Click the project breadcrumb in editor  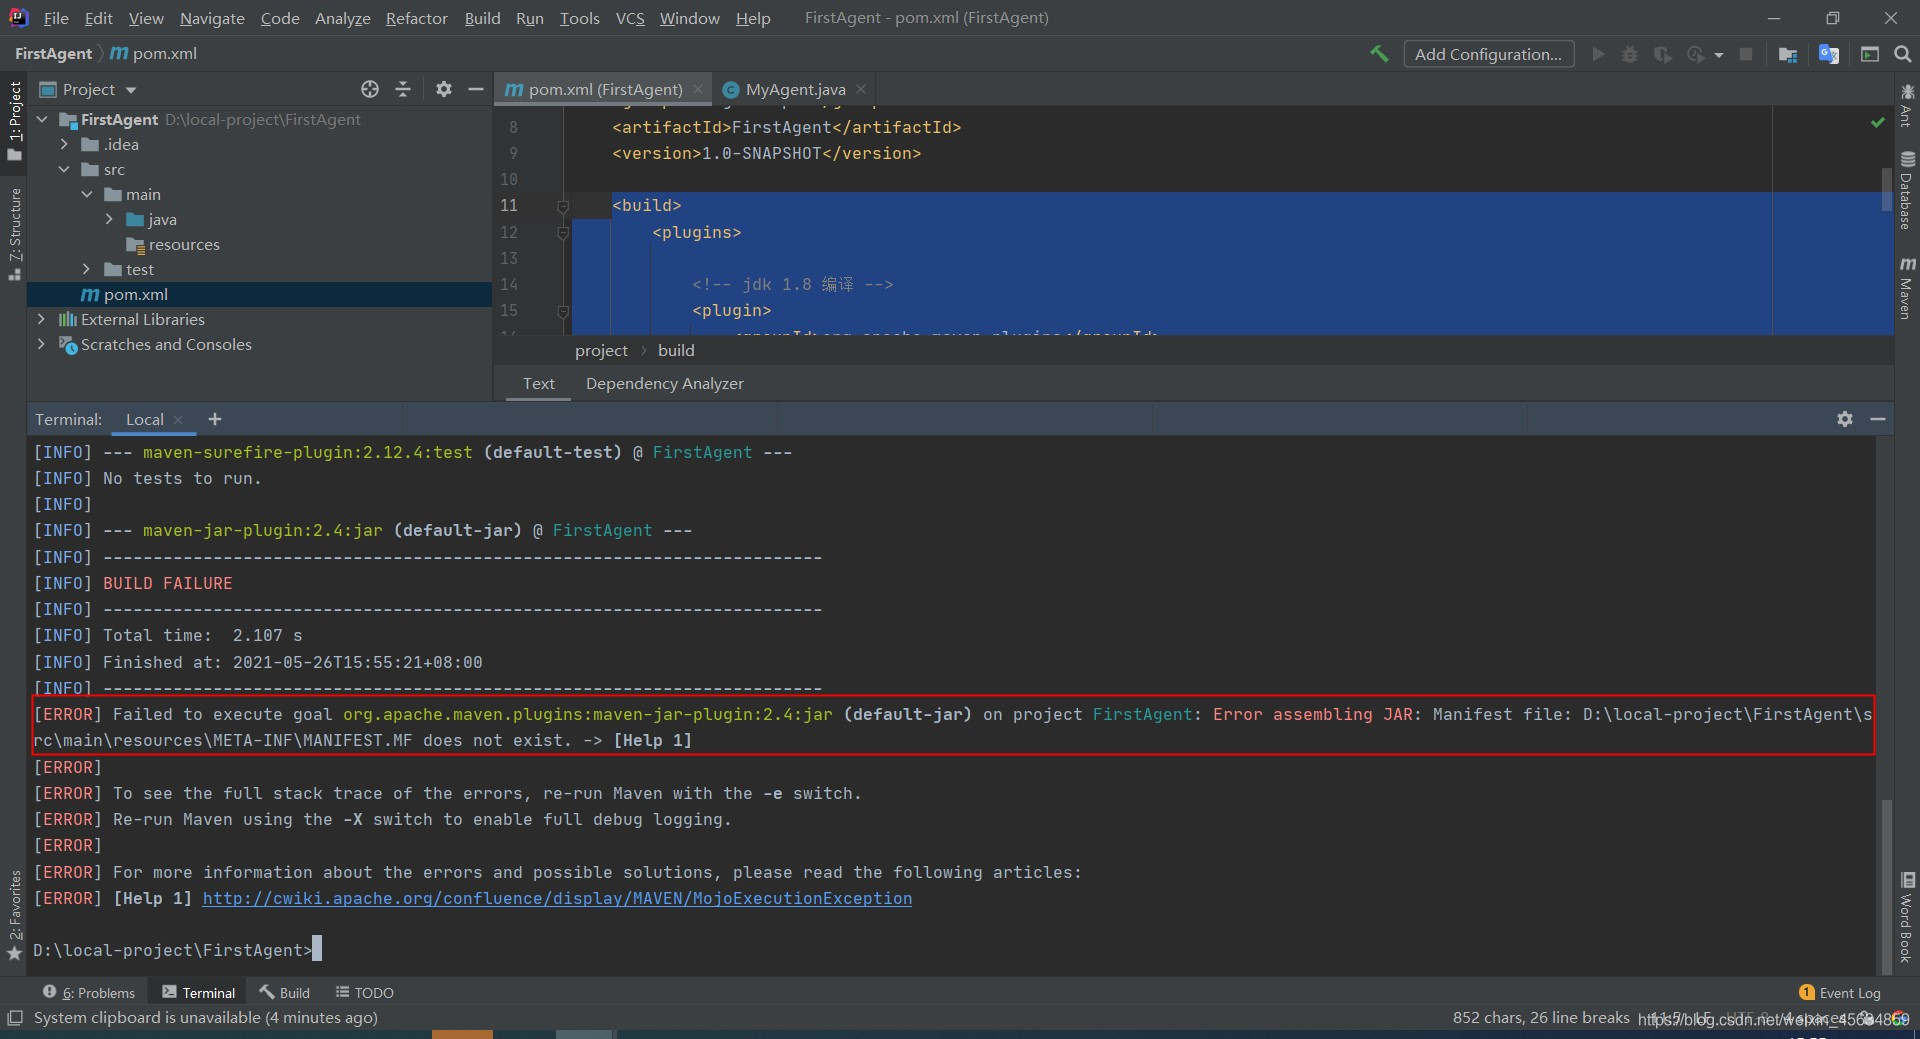[601, 350]
